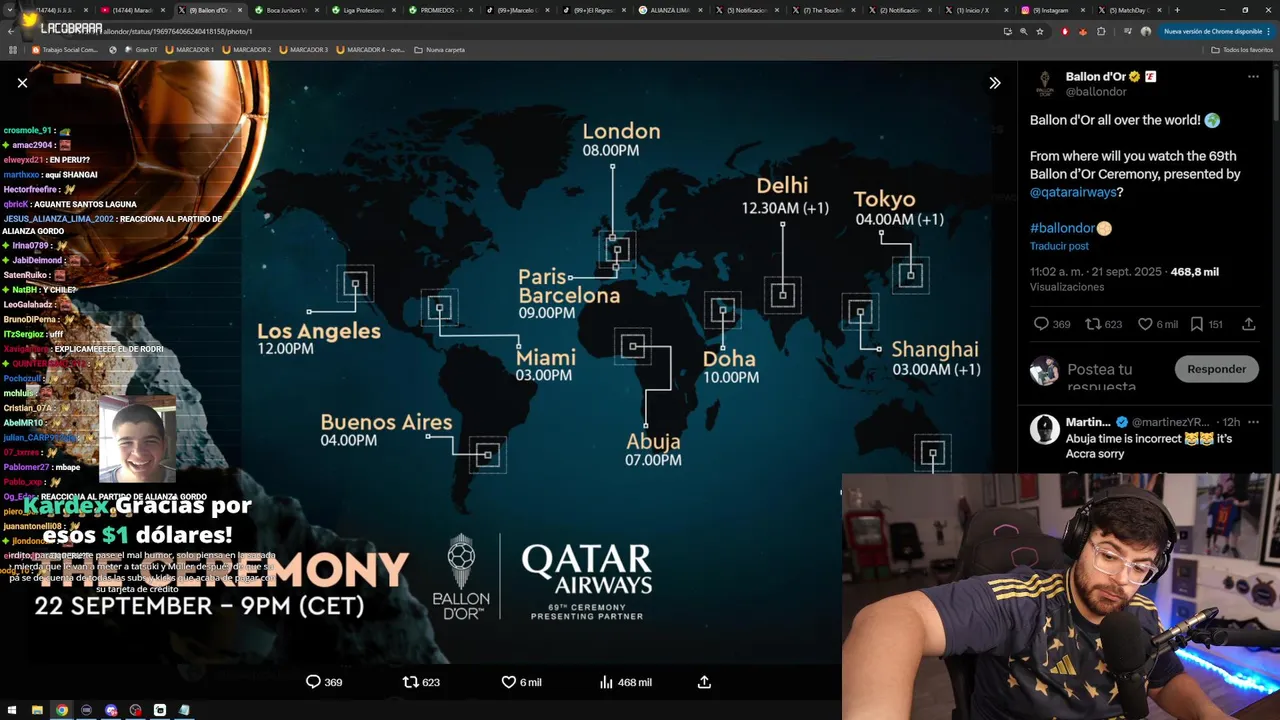Click share icon below the photo

(x=704, y=682)
